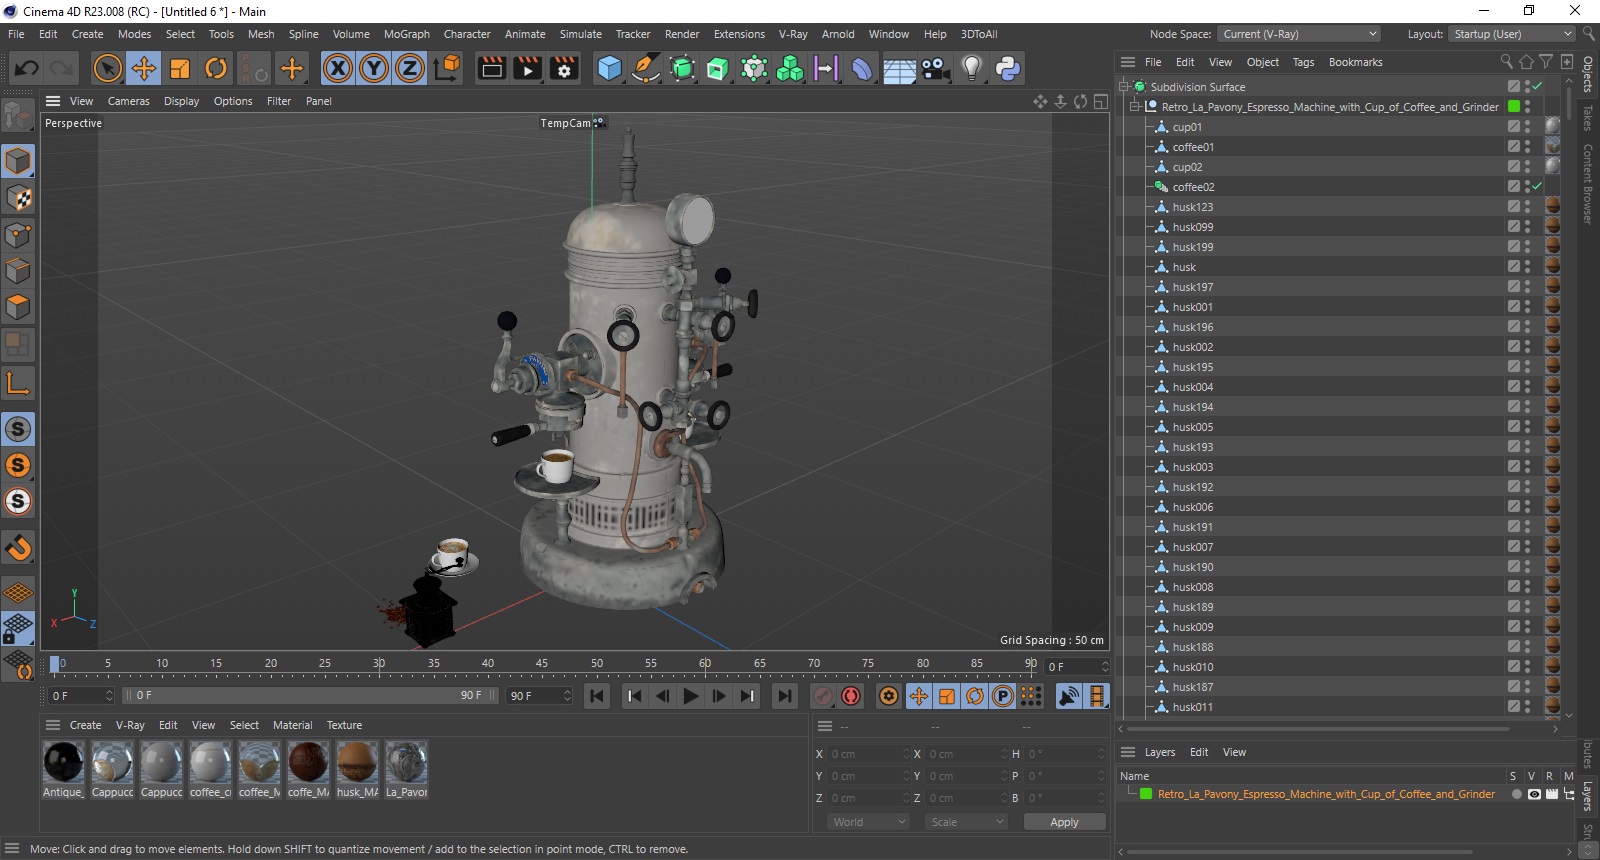
Task: Play the animation forward
Action: 690,696
